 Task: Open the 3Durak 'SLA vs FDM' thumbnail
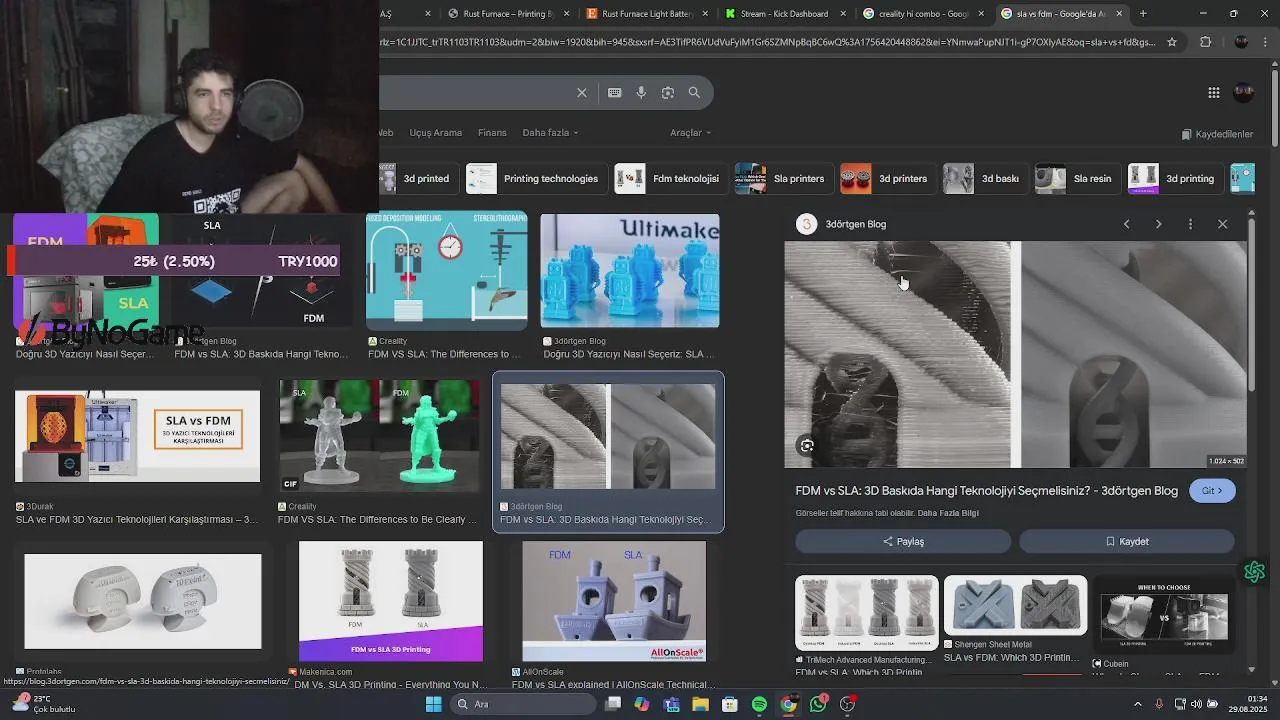tap(137, 437)
